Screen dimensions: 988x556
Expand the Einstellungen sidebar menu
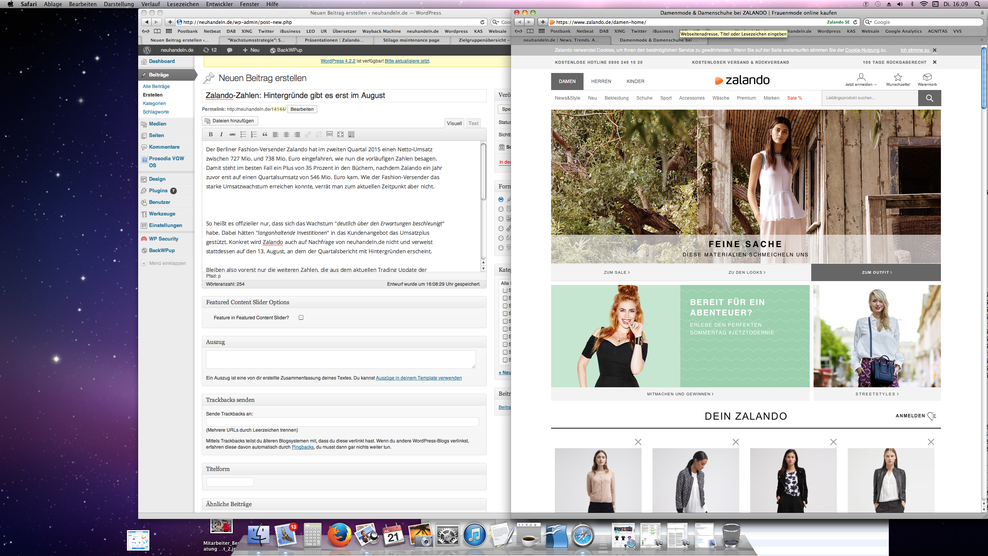165,225
